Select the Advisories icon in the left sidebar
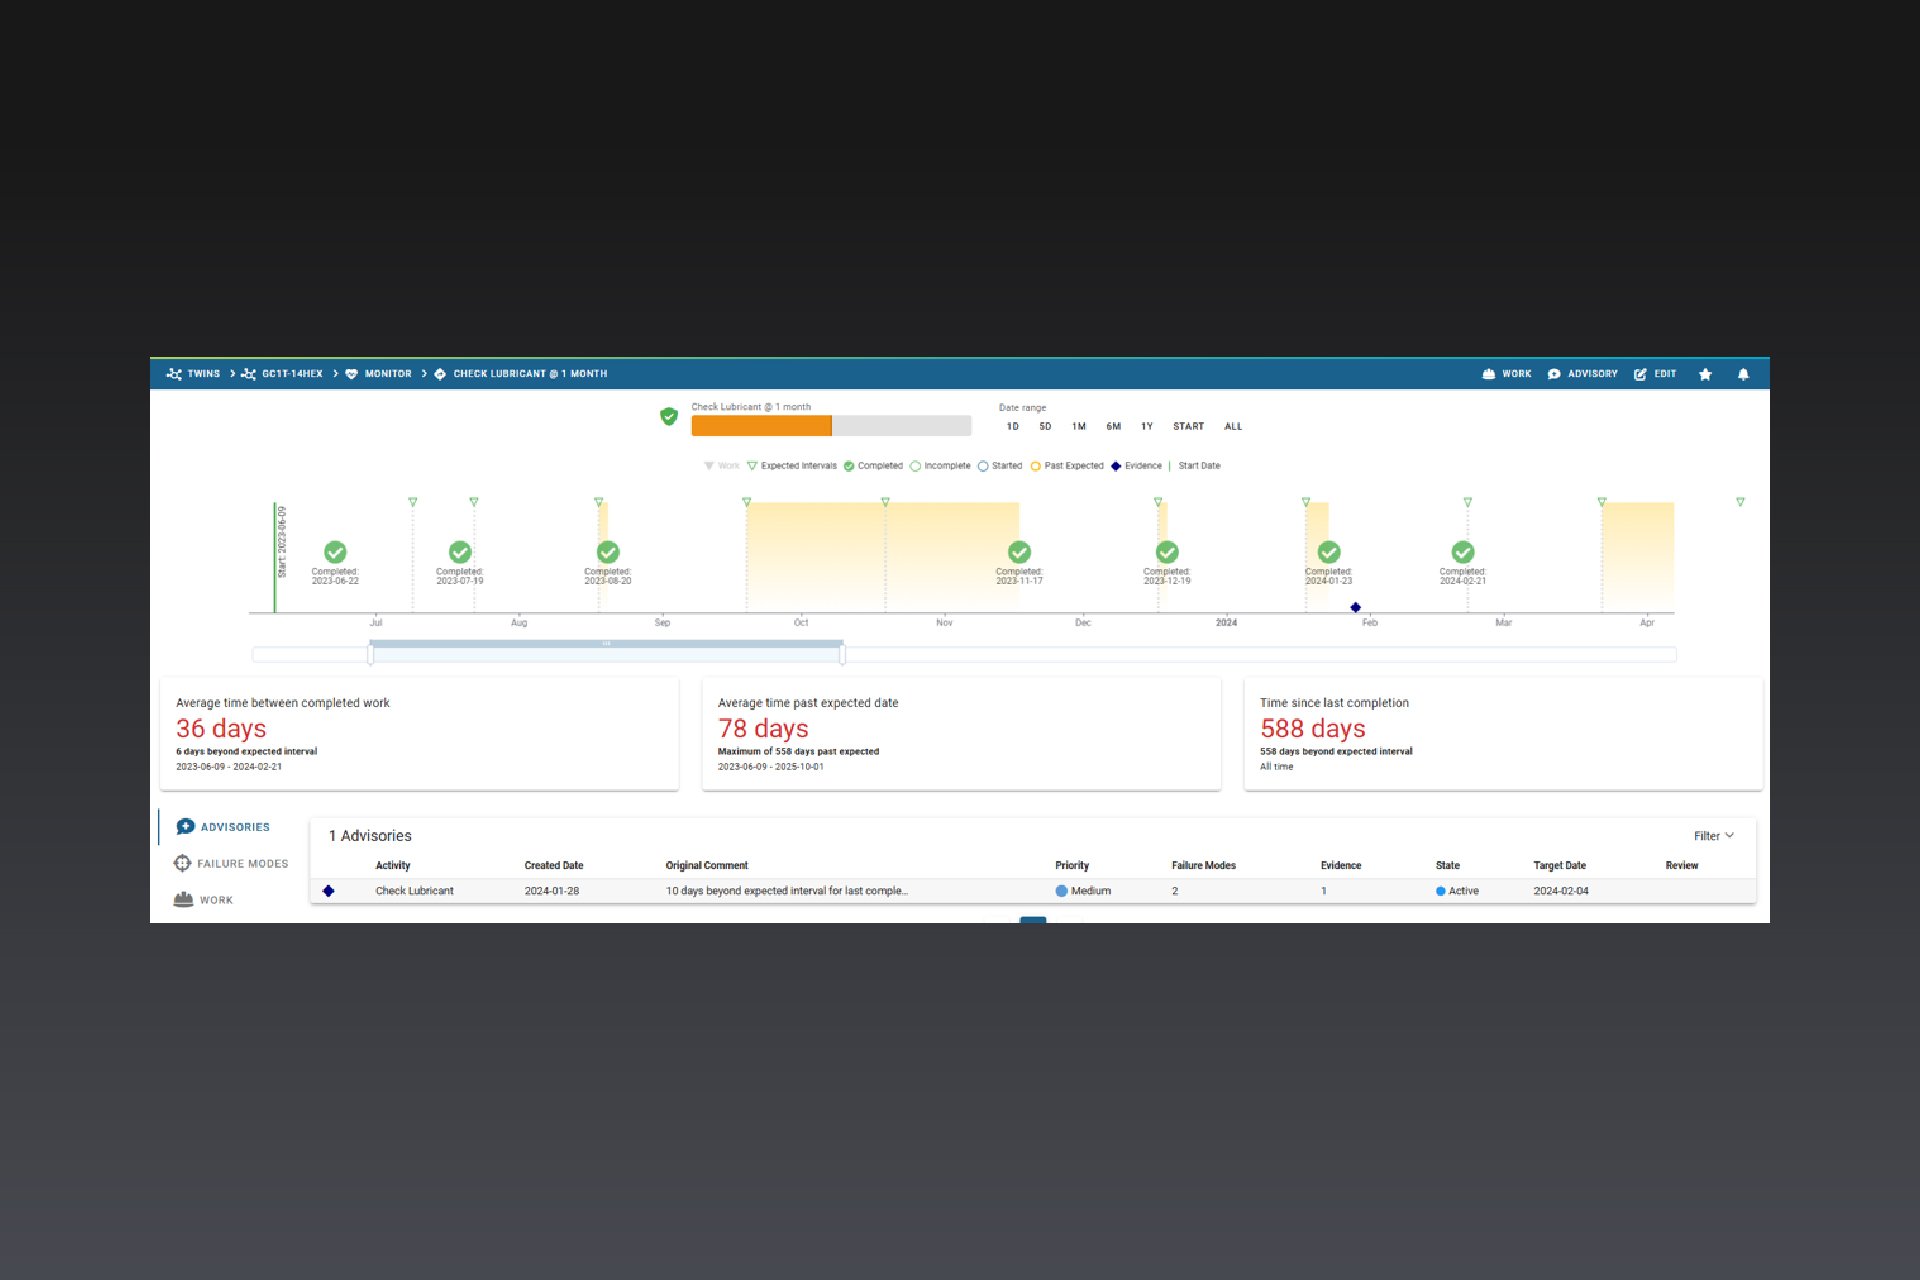The height and width of the screenshot is (1280, 1920). click(185, 826)
